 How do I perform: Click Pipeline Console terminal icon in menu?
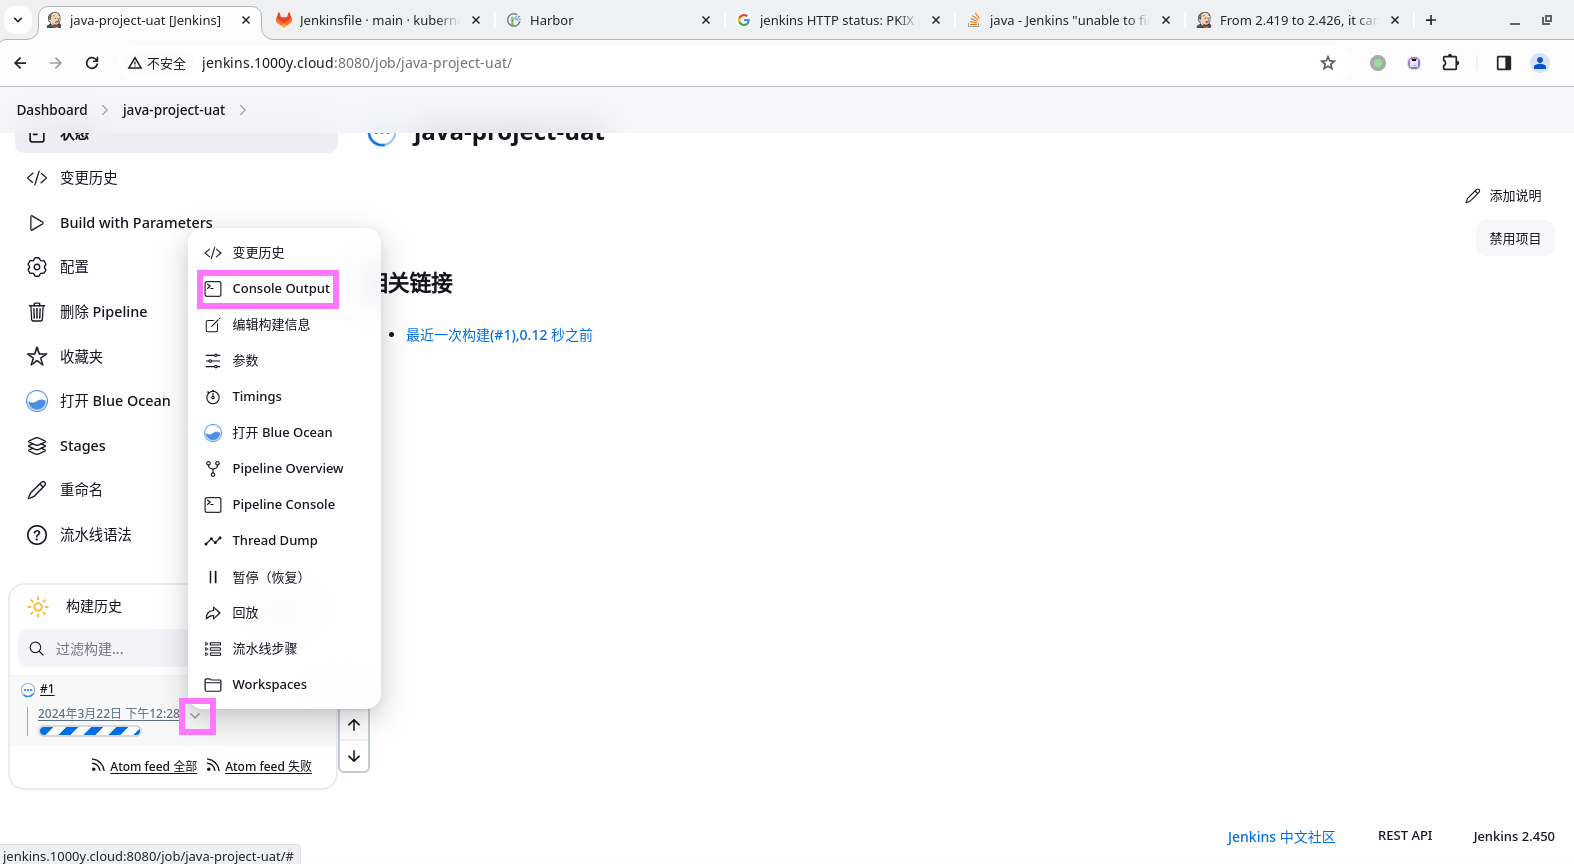point(213,505)
